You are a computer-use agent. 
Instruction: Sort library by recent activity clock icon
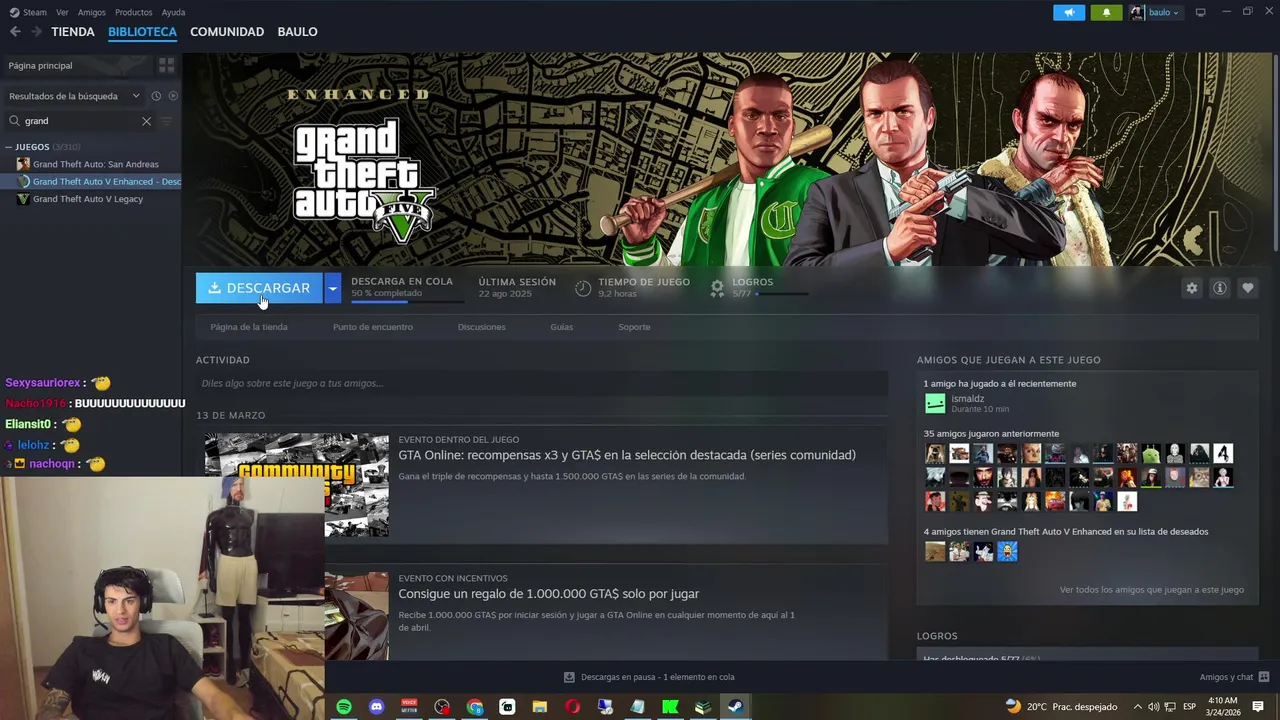(156, 96)
